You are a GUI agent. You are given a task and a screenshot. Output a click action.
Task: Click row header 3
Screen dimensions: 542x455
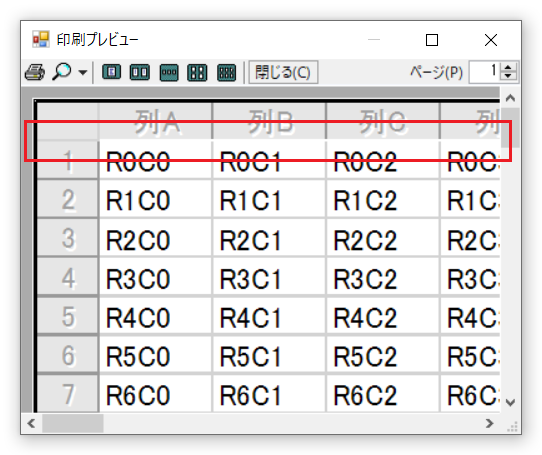(68, 239)
